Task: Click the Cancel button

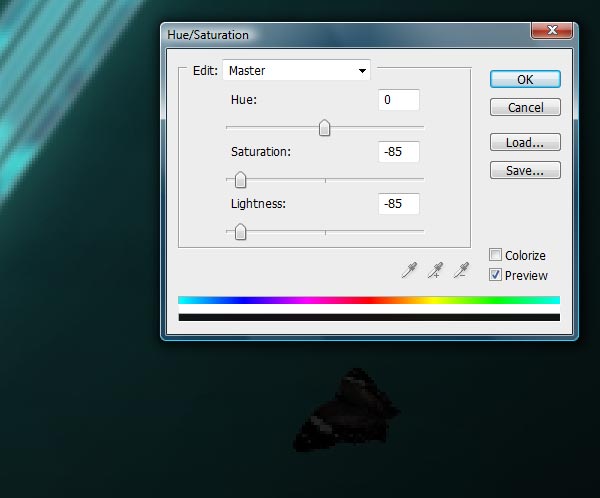Action: [x=525, y=107]
